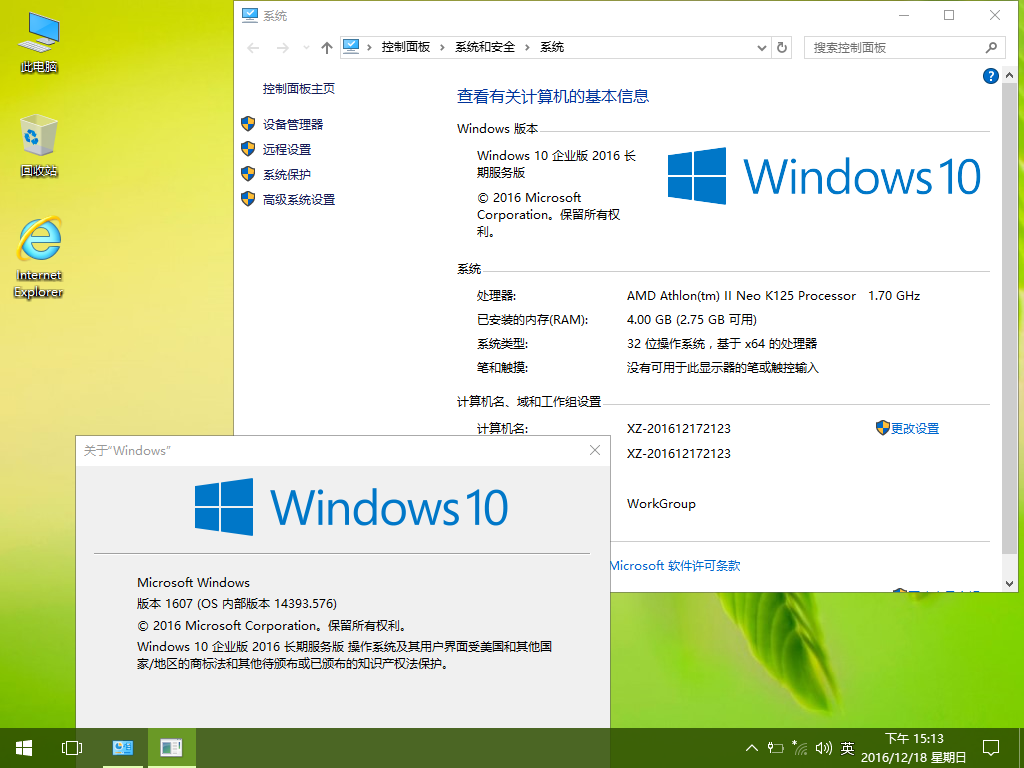Minimize the System window
Image resolution: width=1024 pixels, height=768 pixels.
click(904, 15)
